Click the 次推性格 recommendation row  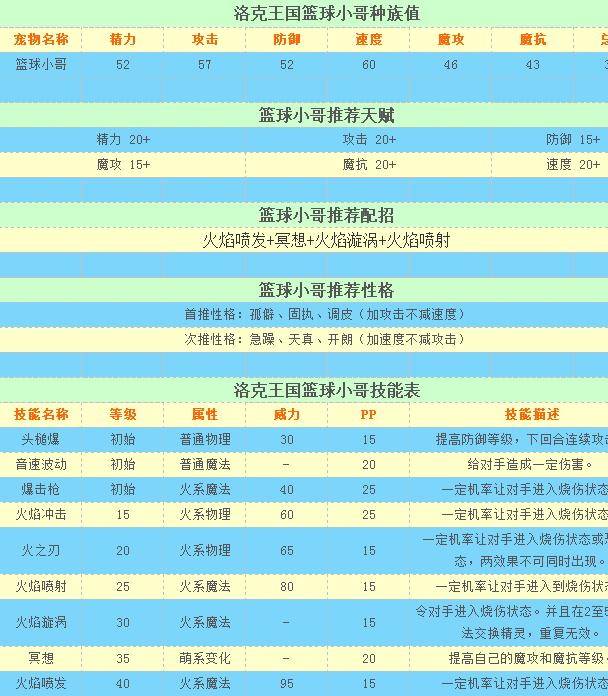[304, 340]
